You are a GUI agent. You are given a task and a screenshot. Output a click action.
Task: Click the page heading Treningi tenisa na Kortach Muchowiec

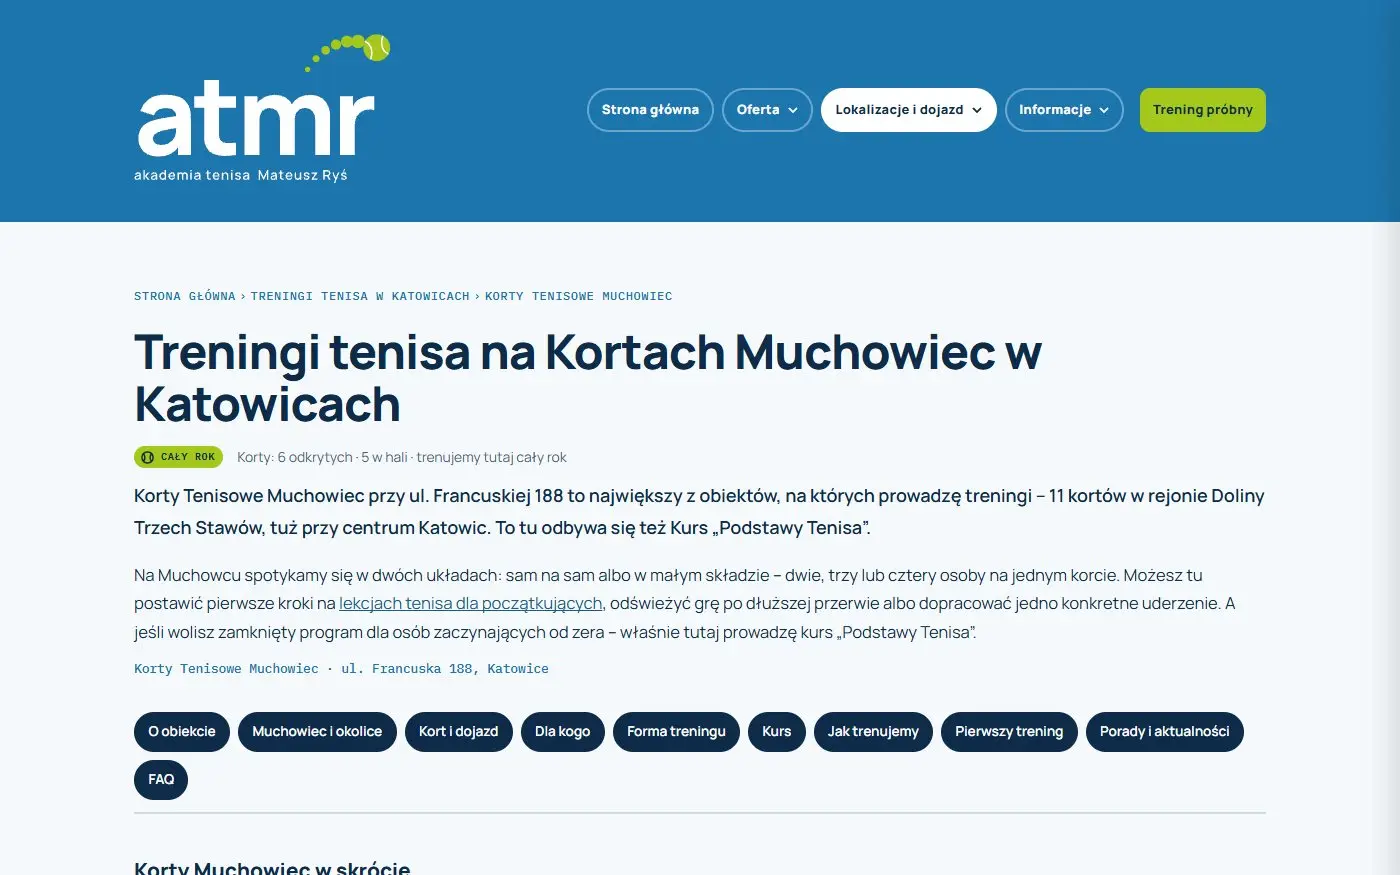tap(588, 378)
